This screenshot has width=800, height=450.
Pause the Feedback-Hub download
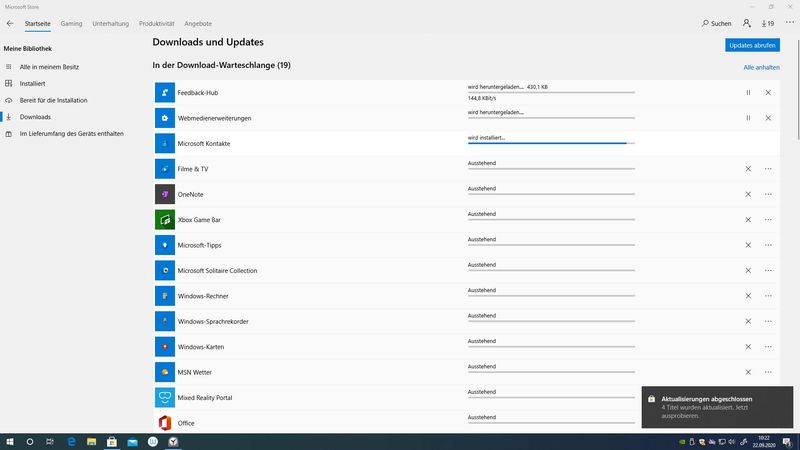pyautogui.click(x=748, y=92)
